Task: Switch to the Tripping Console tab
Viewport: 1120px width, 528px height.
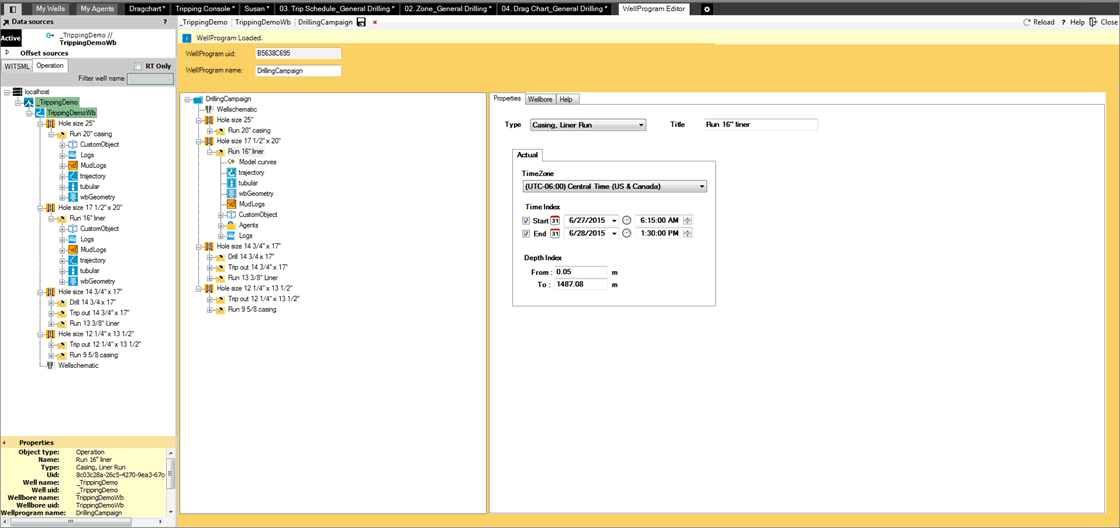Action: [x=205, y=9]
